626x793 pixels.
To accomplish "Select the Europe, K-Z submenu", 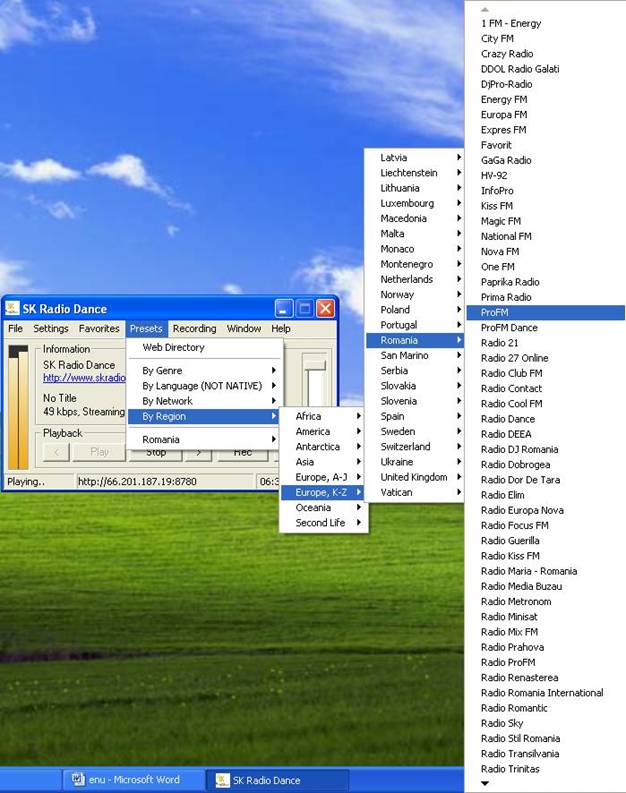I will tap(323, 492).
